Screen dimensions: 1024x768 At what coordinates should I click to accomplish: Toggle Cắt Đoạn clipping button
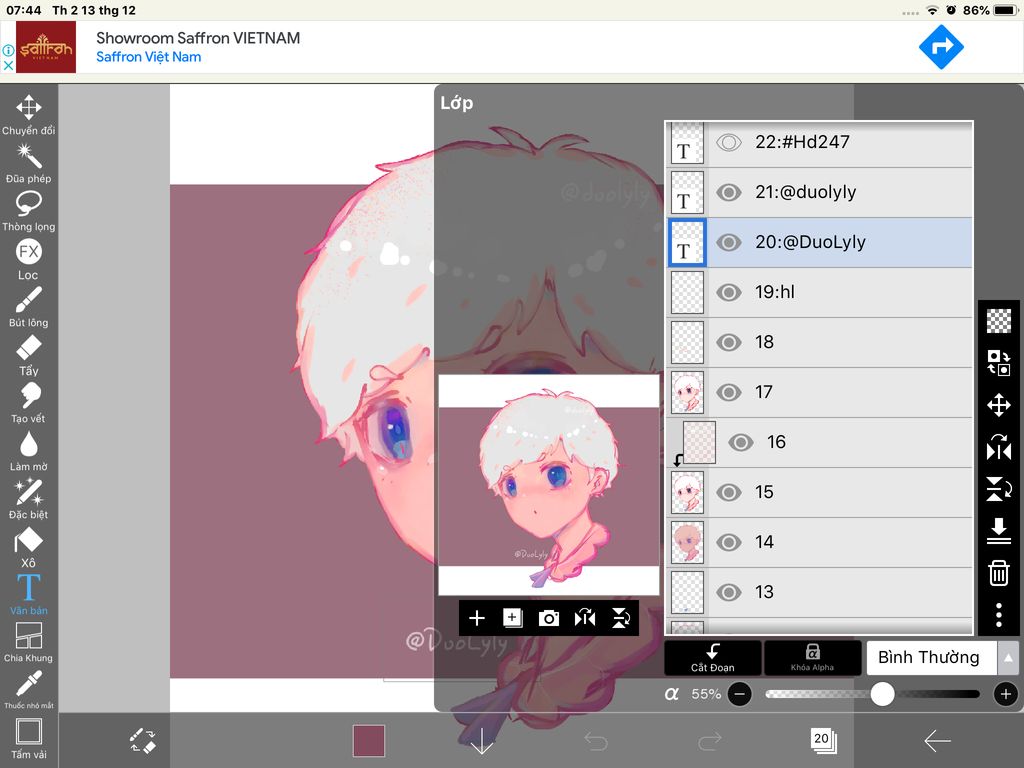(712, 658)
